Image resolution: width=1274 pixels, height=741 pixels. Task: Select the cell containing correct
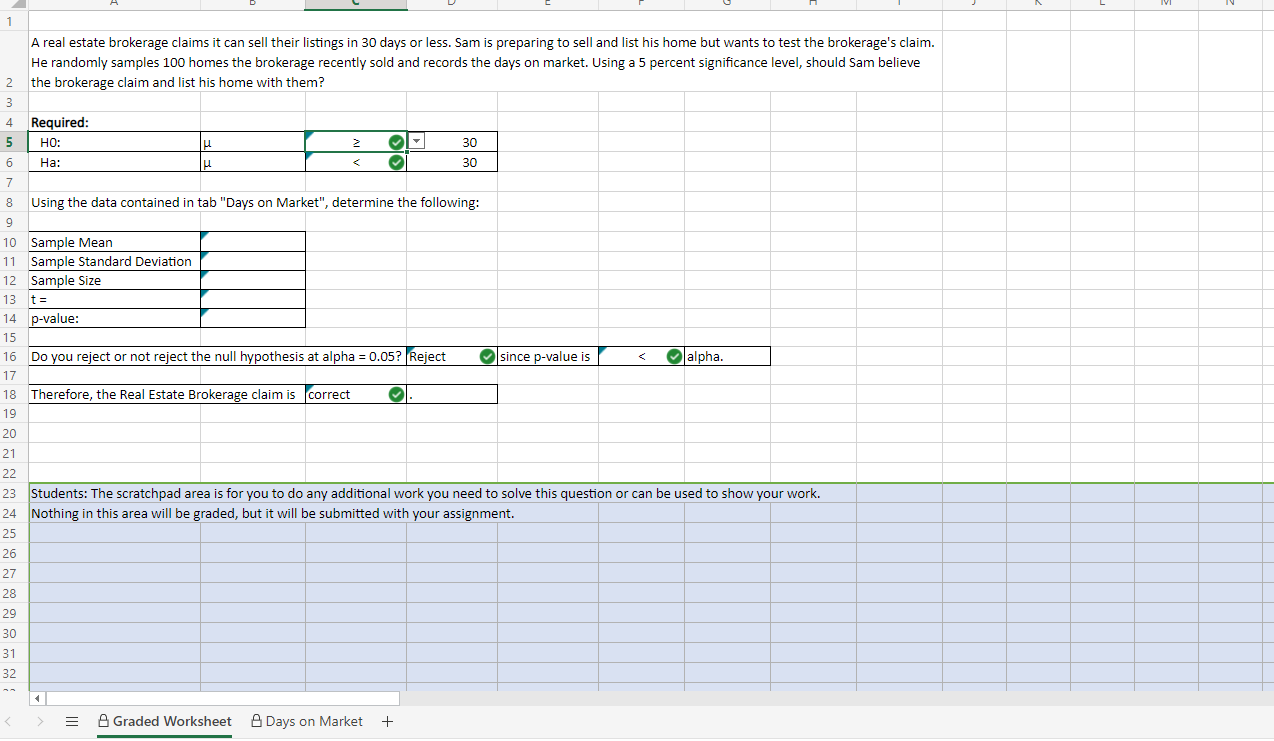[x=355, y=394]
